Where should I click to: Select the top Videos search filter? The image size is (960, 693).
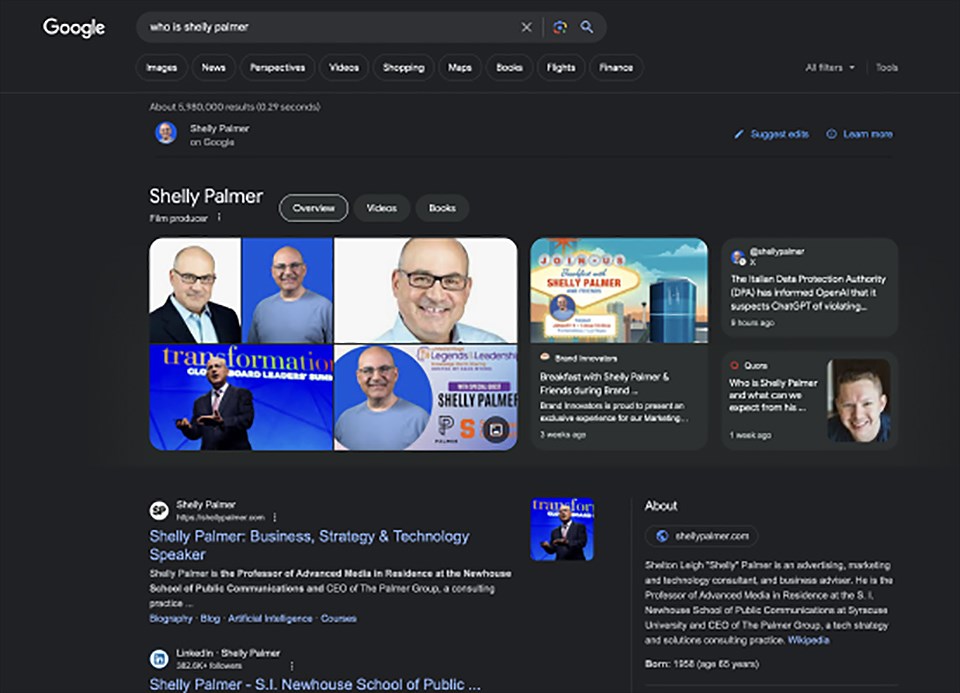pyautogui.click(x=344, y=67)
